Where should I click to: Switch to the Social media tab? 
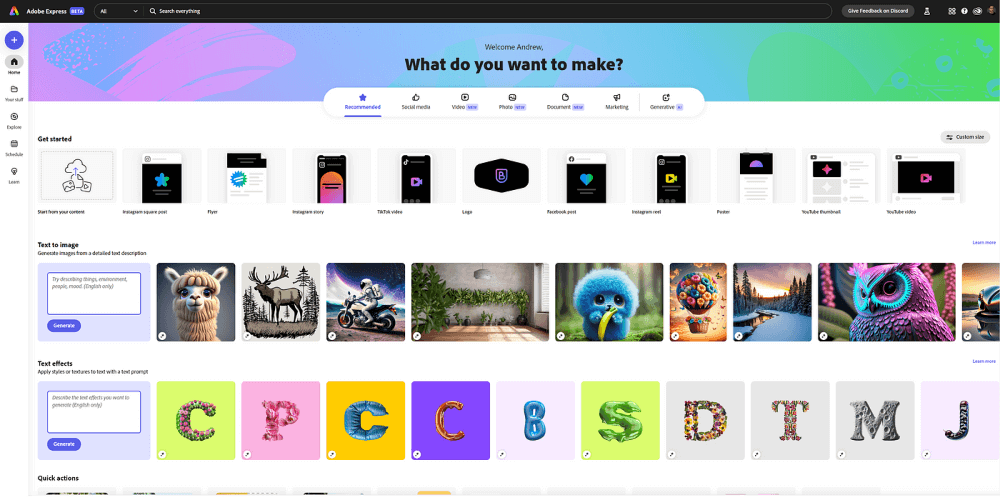[416, 102]
